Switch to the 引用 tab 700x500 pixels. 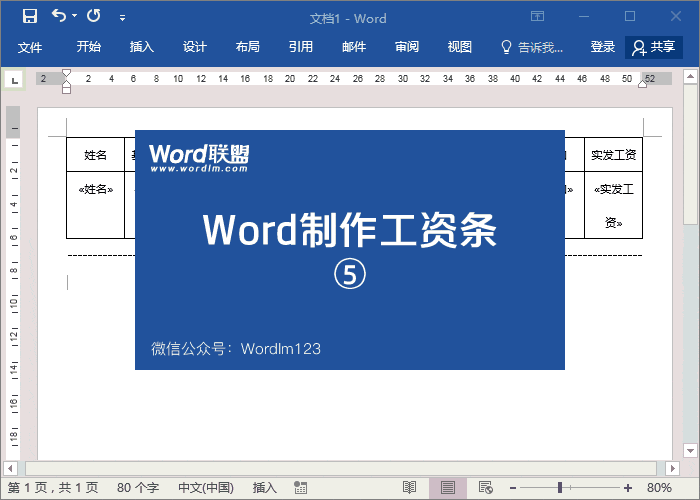click(x=300, y=46)
